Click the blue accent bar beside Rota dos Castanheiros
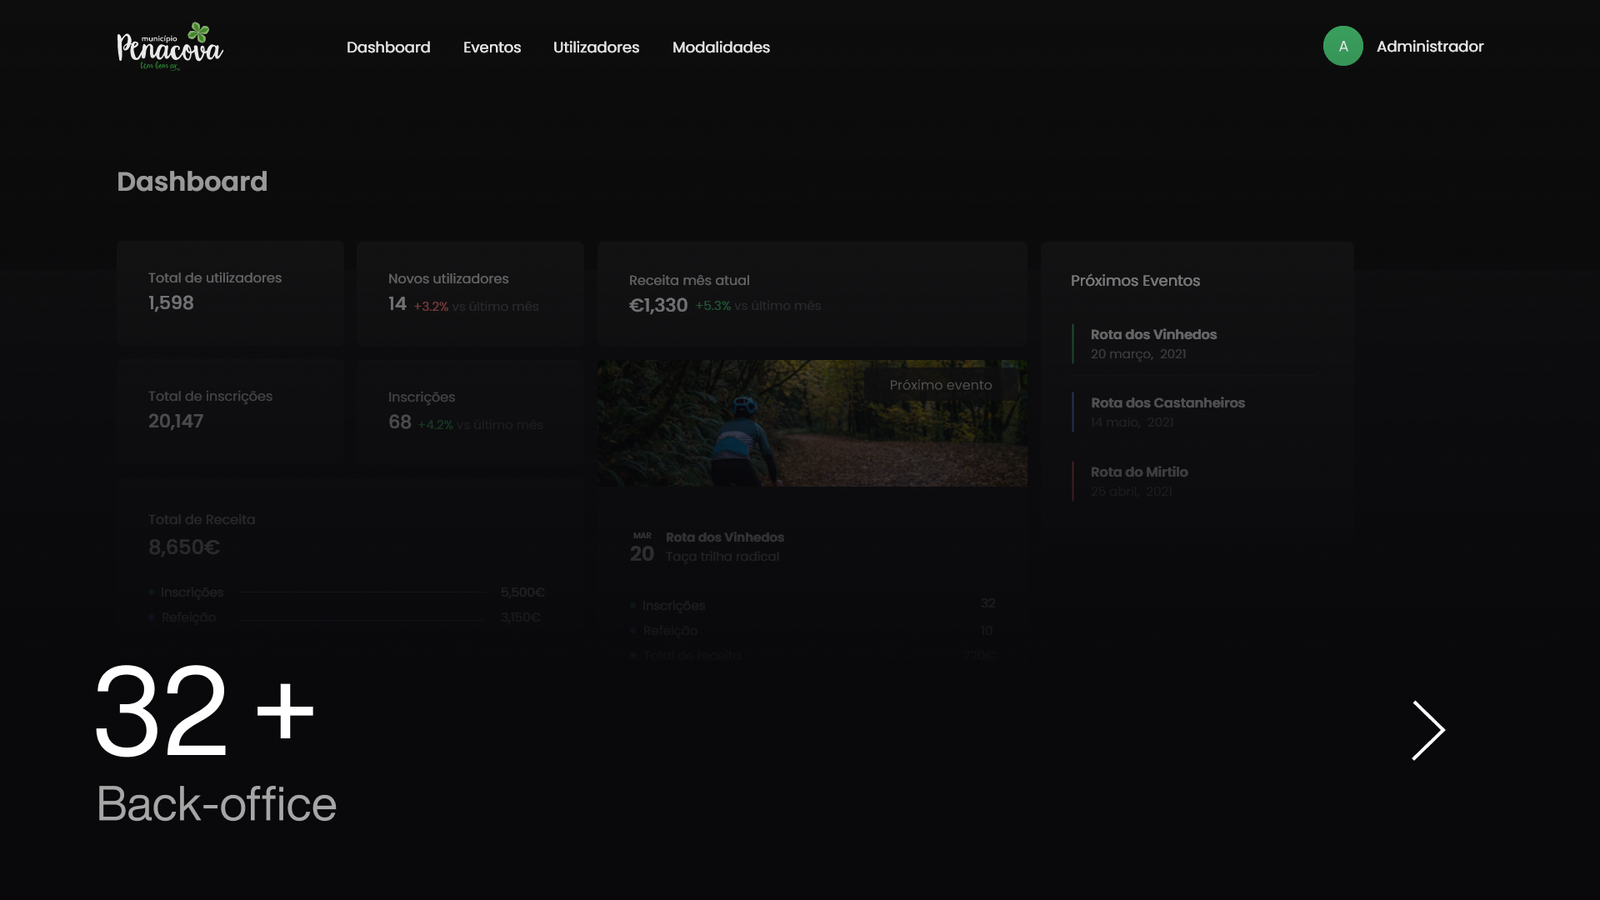This screenshot has width=1600, height=900. point(1073,412)
